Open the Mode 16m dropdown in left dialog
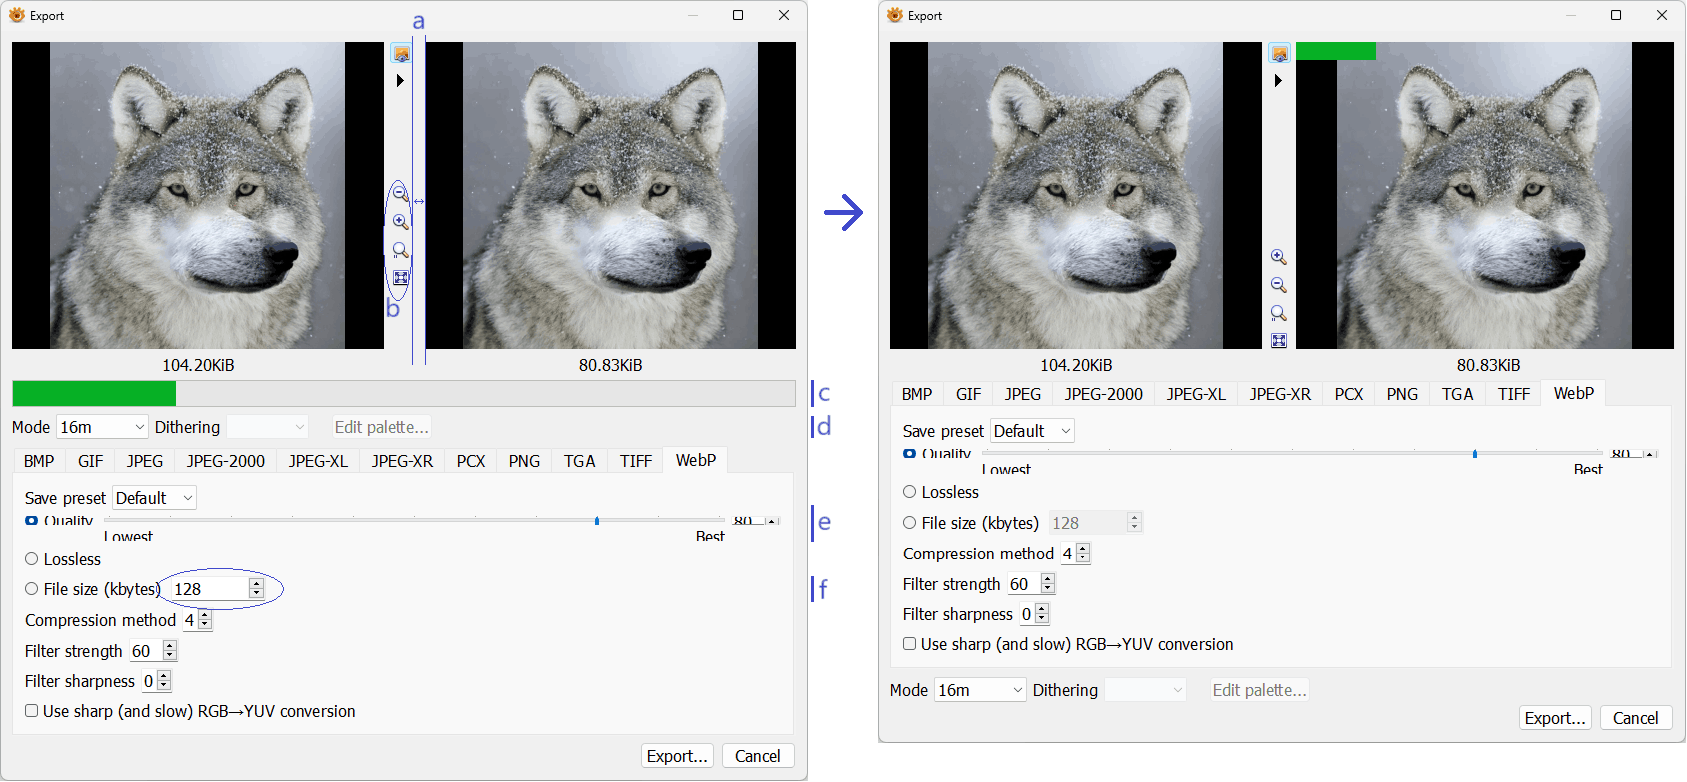 (102, 427)
